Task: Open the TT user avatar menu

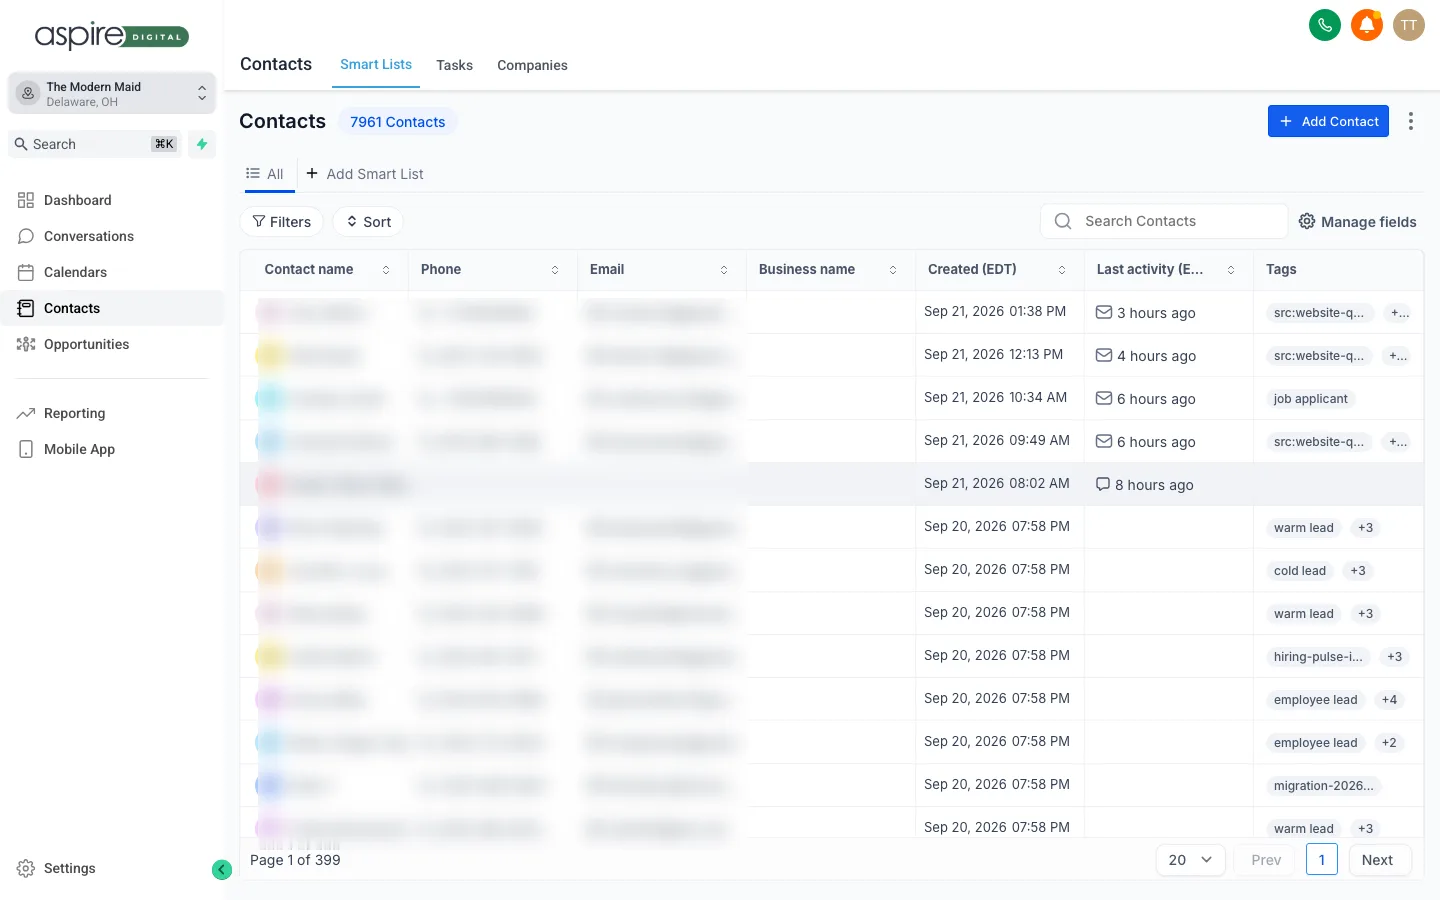Action: pyautogui.click(x=1409, y=25)
